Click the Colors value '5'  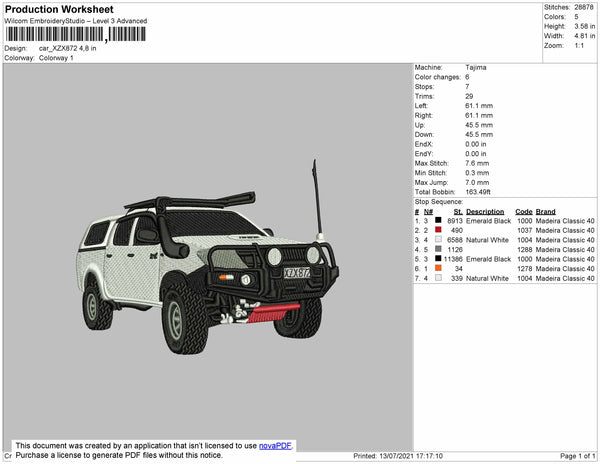(x=576, y=17)
